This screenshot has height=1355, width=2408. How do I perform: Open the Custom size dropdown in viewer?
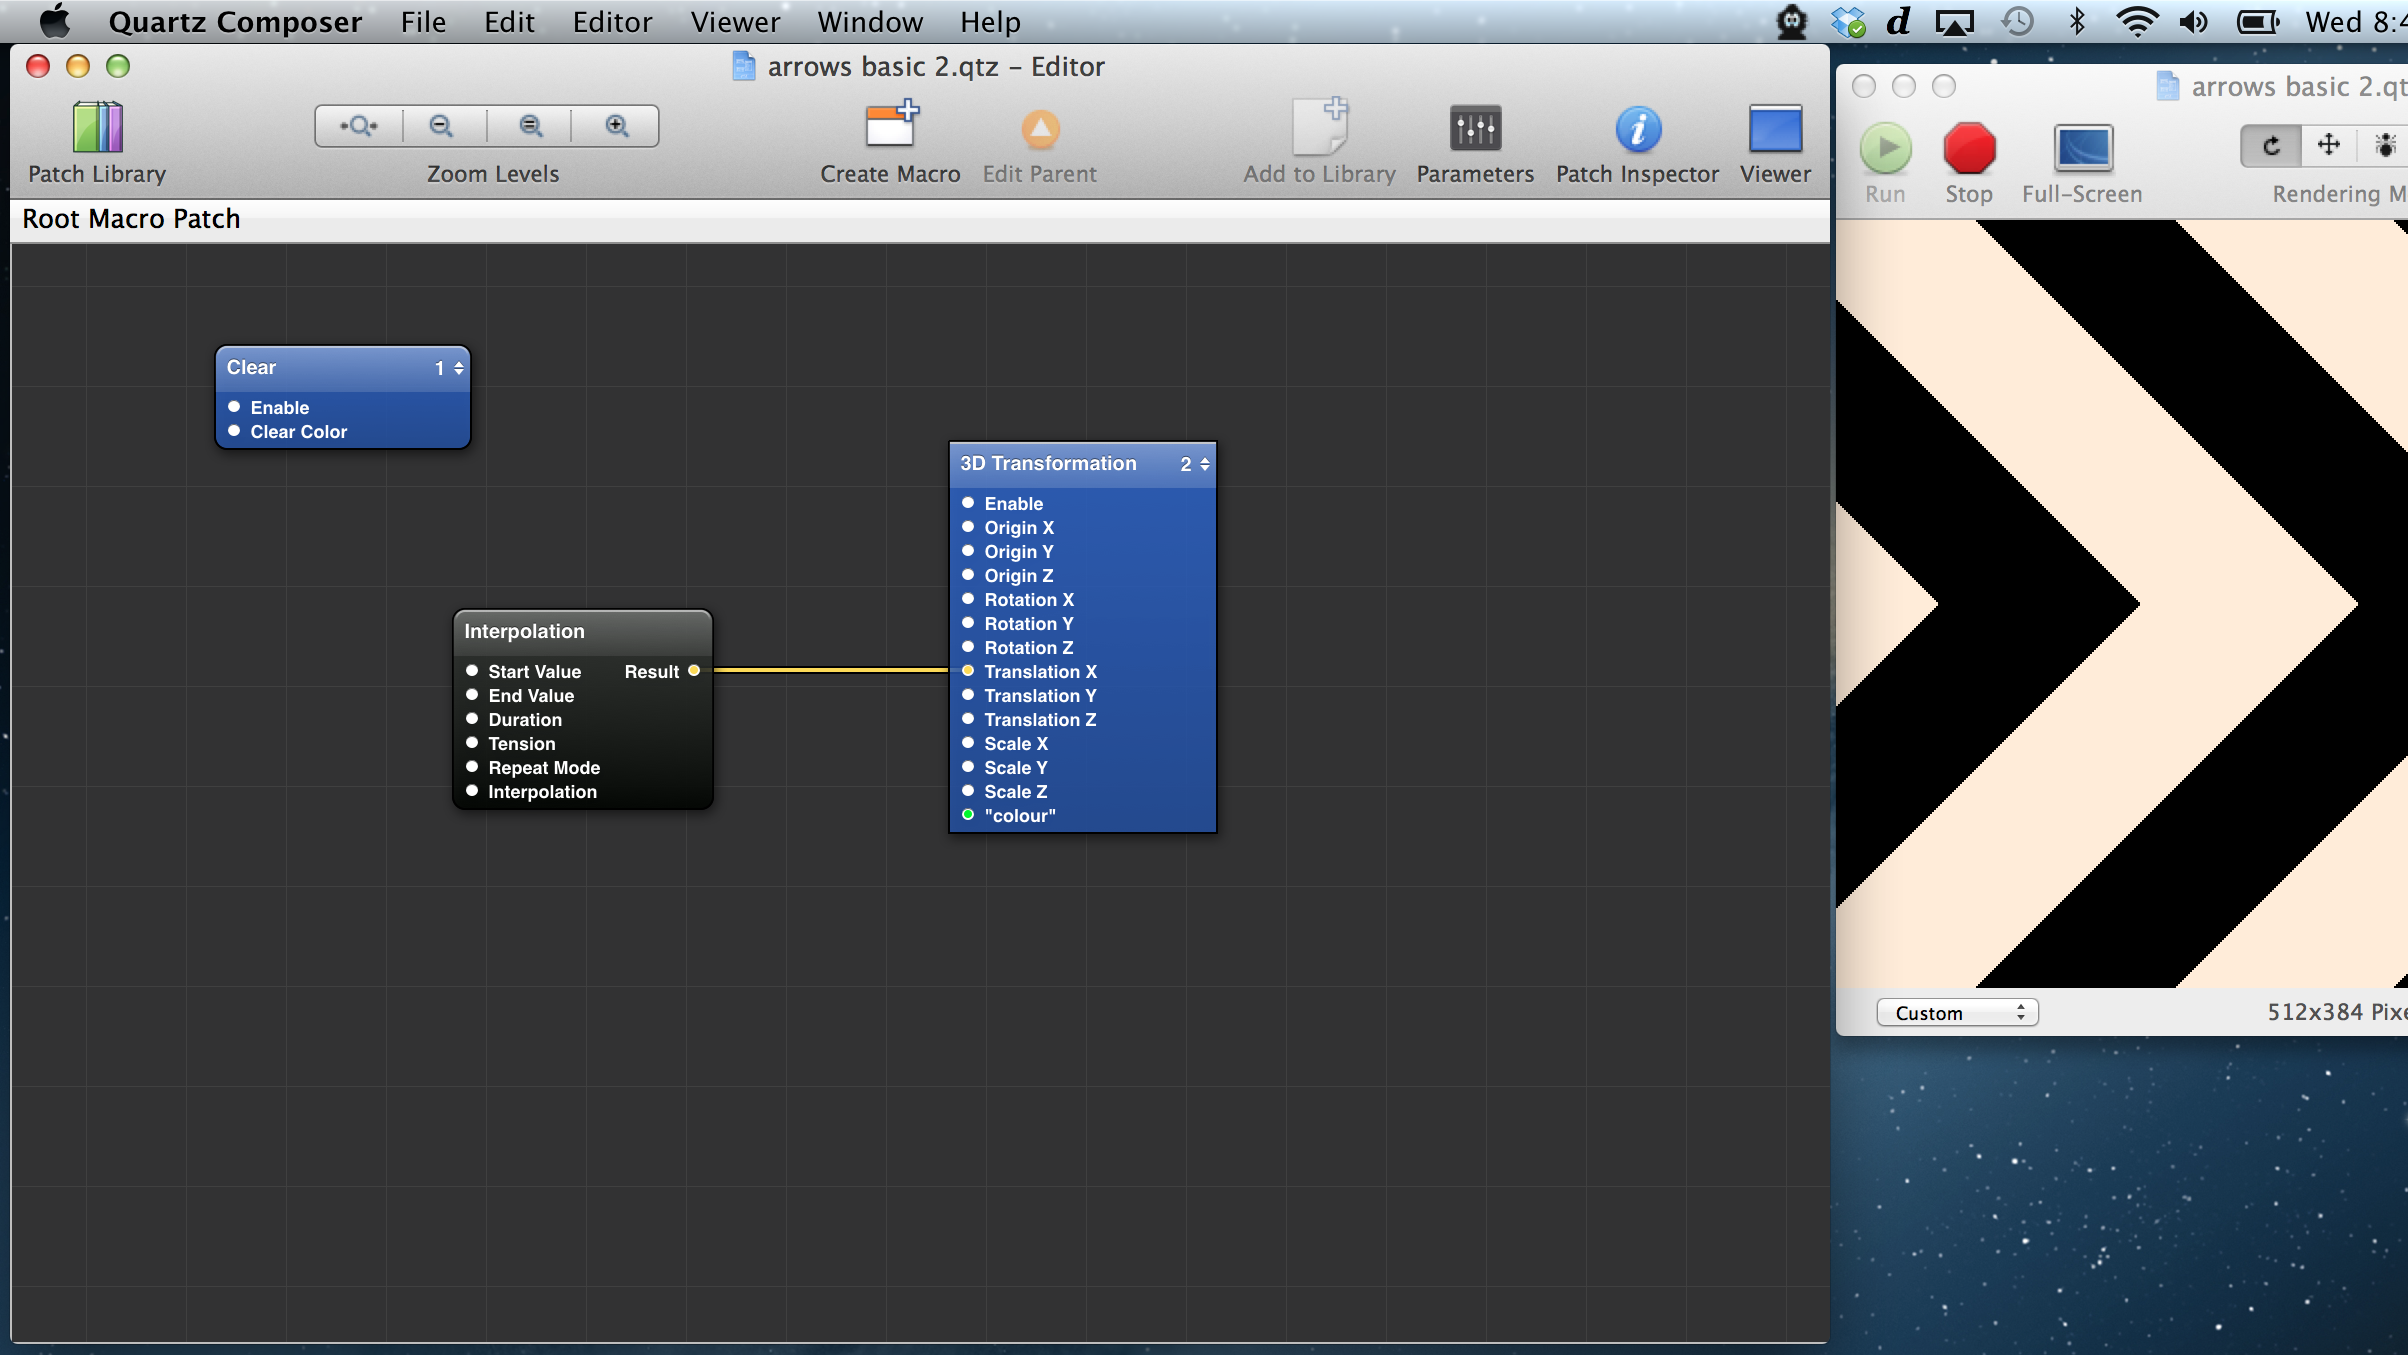pyautogui.click(x=1956, y=1013)
